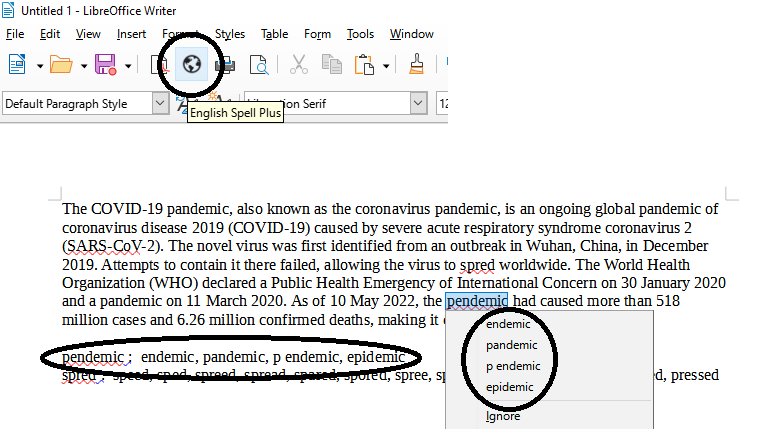Open the Tools menu
This screenshot has height=432, width=768.
click(360, 34)
